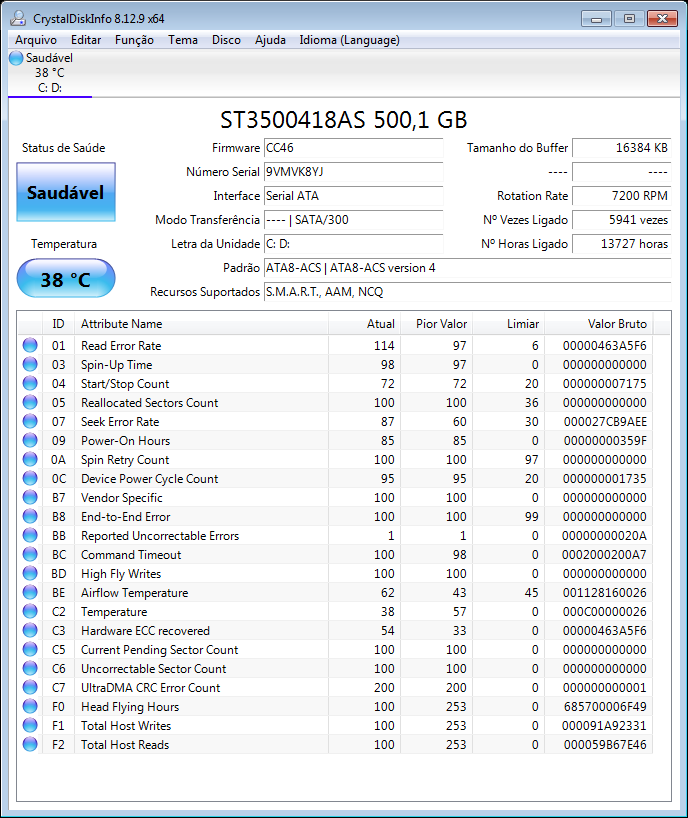Click the power-on count value 5941 vezes
The height and width of the screenshot is (818, 688).
click(621, 220)
